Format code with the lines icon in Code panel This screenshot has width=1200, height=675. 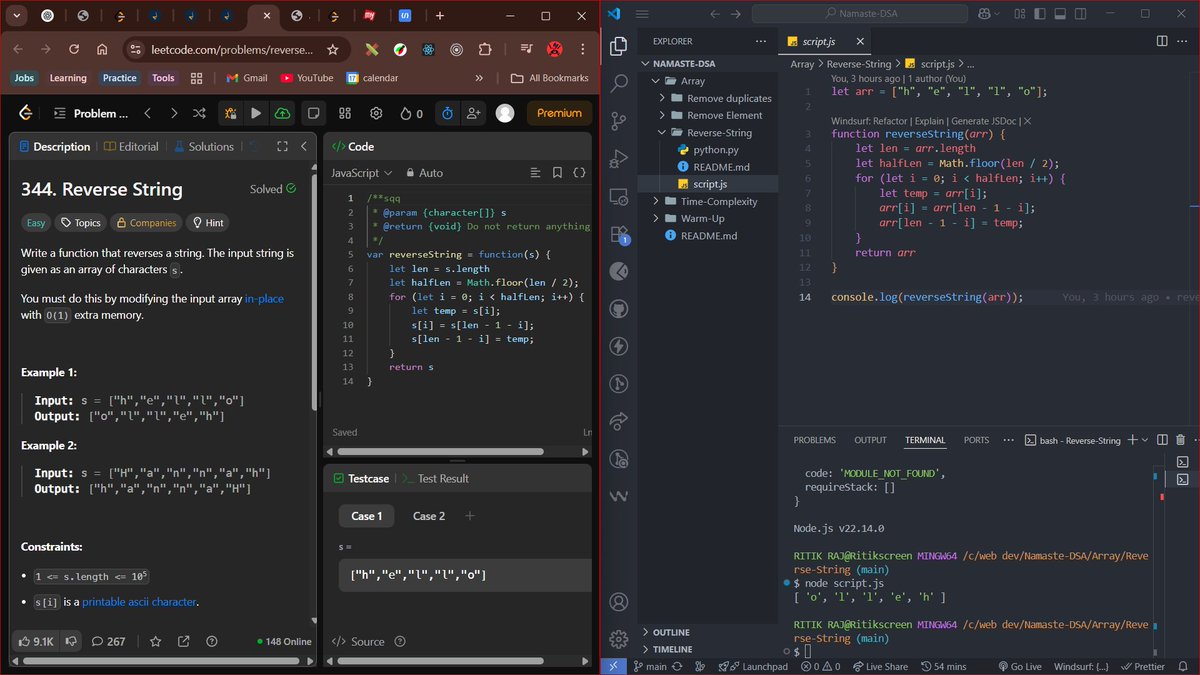click(535, 173)
